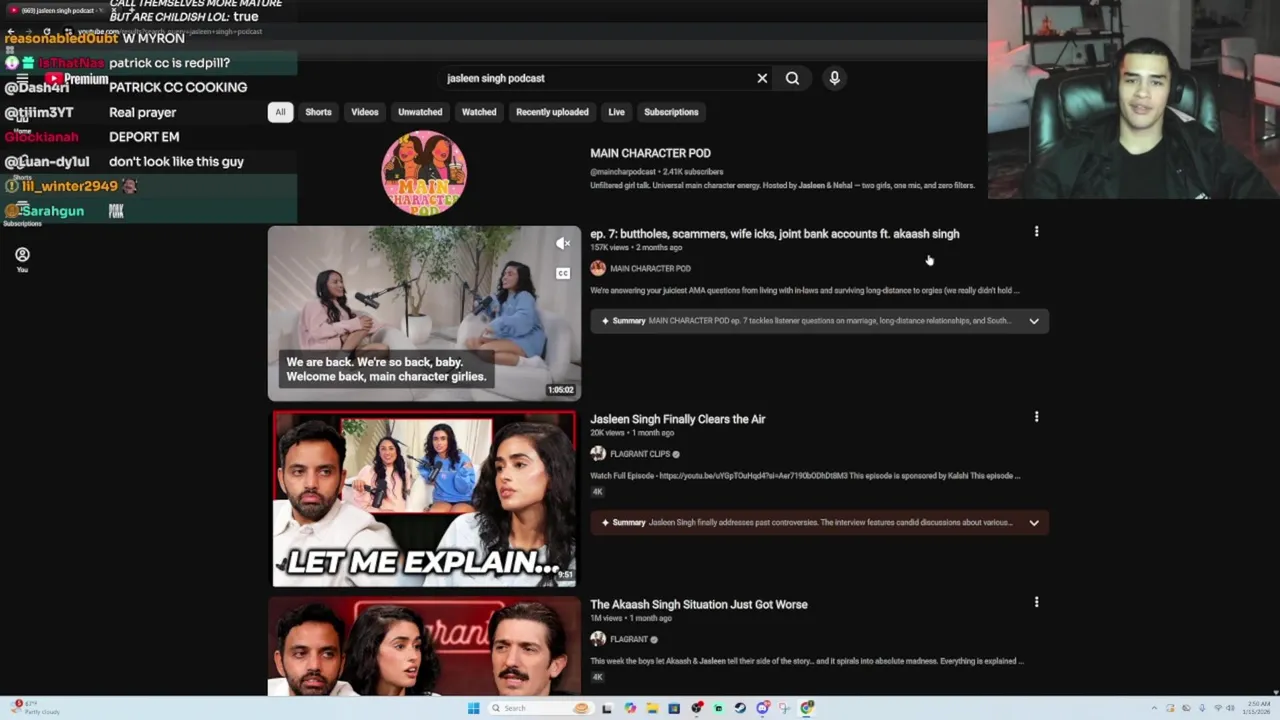Open the LET ME EXPLAIN thumbnail
Image resolution: width=1280 pixels, height=720 pixels.
[424, 498]
